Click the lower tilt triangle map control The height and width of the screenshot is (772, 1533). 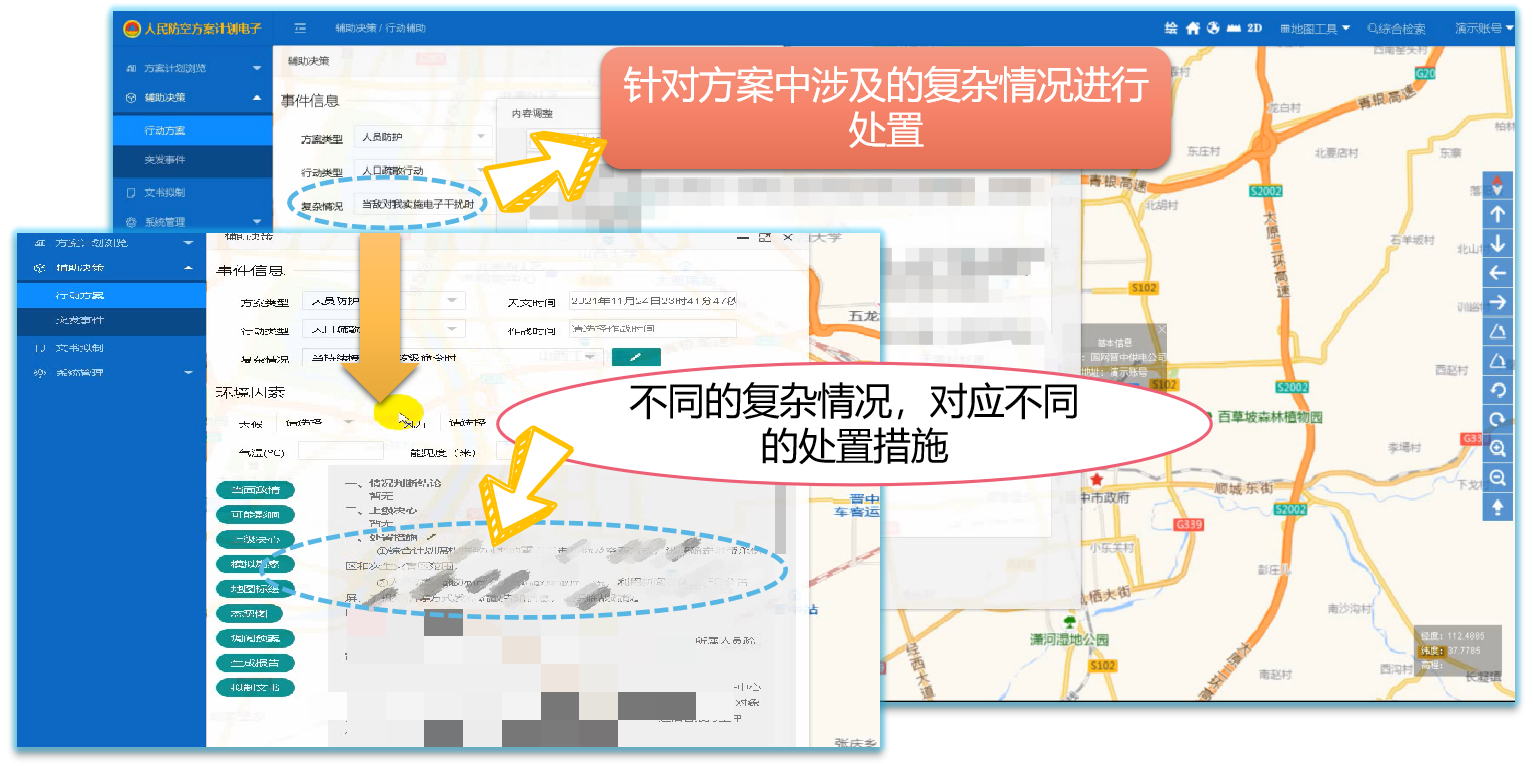[1497, 361]
